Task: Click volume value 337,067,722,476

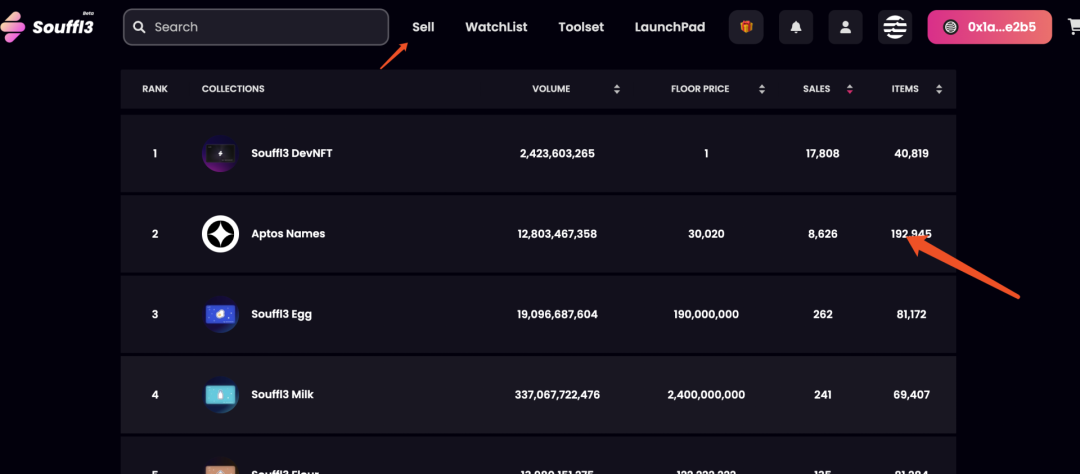Action: 557,395
